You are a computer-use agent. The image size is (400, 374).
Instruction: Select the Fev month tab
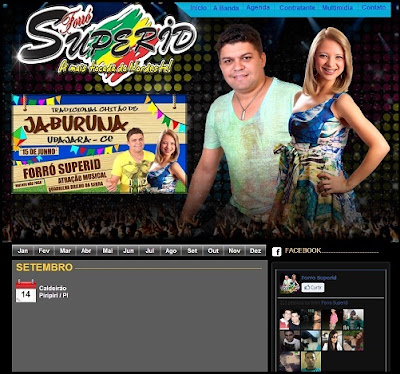click(44, 251)
